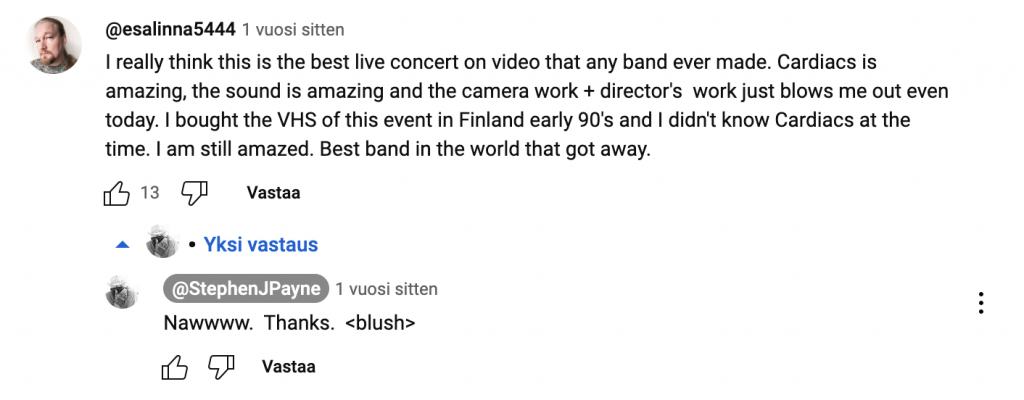Collapse replies with the blue arrow
The width and height of the screenshot is (1024, 400).
click(x=123, y=244)
